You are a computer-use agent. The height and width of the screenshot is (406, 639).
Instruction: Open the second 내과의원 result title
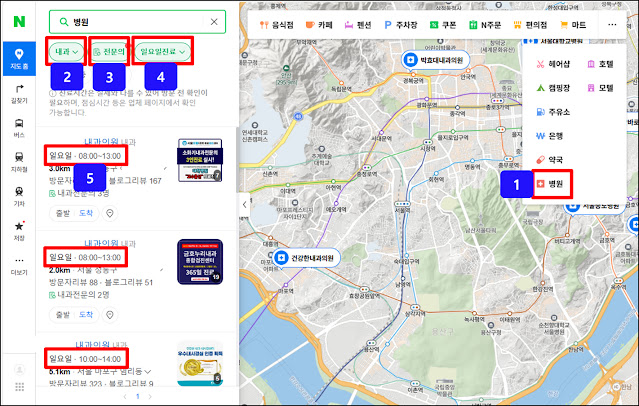tap(101, 243)
